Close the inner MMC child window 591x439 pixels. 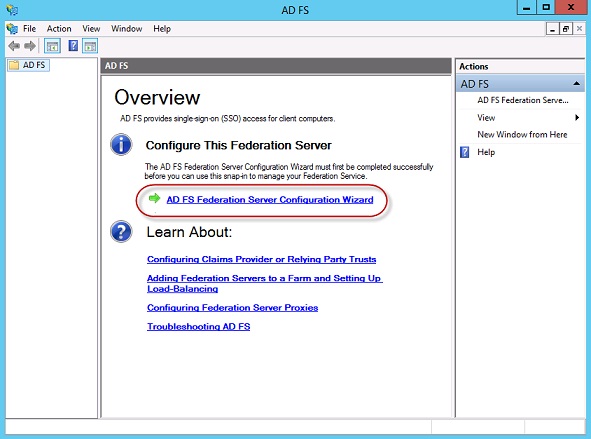[x=579, y=29]
